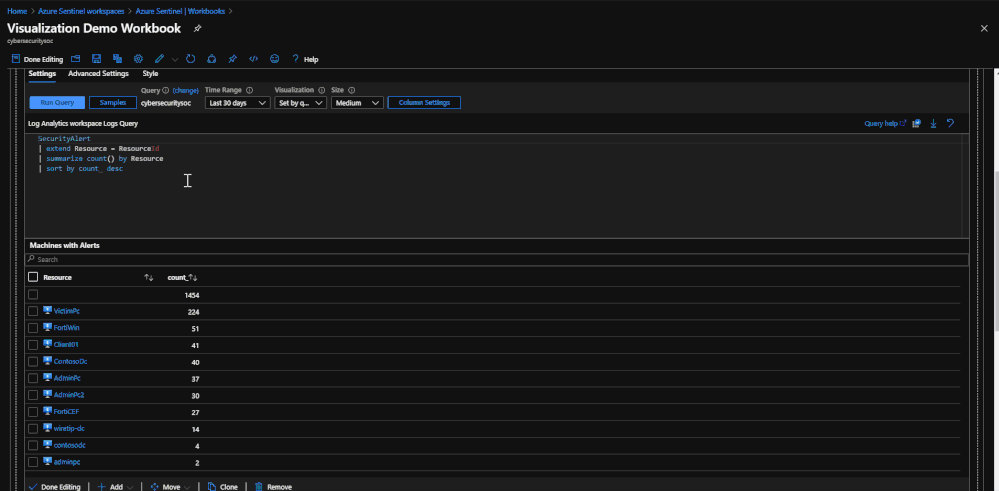Image resolution: width=999 pixels, height=491 pixels.
Task: Check the row with count 1454
Action: click(33, 294)
